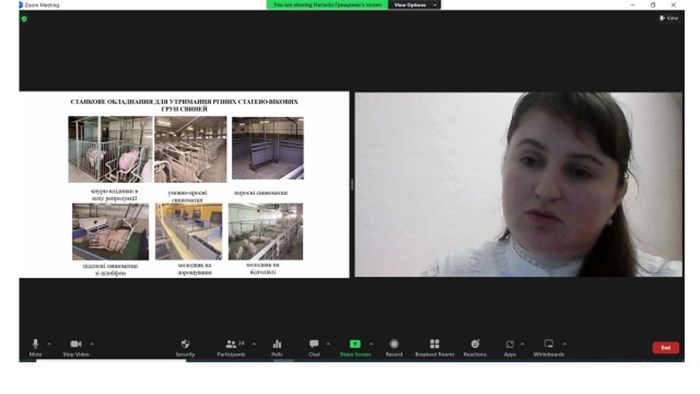Open the View layout button at top right
The width and height of the screenshot is (700, 394).
tap(669, 18)
